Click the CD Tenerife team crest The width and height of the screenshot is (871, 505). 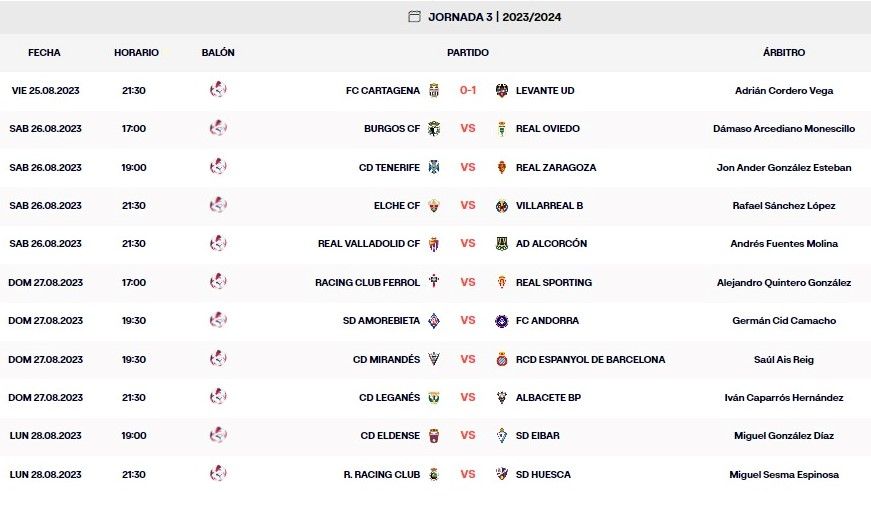(x=434, y=167)
